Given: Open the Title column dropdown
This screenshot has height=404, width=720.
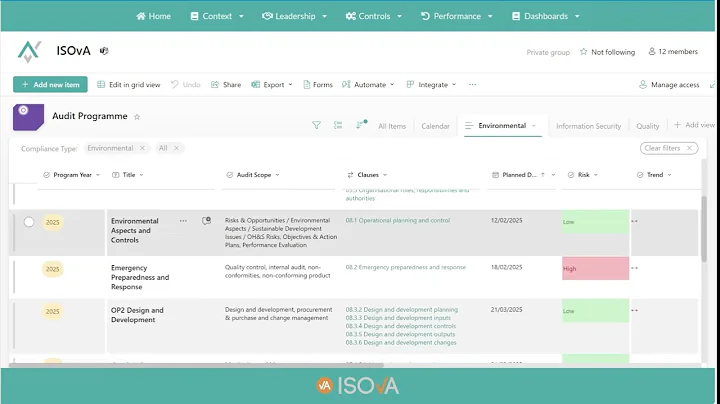Looking at the screenshot, I should (141, 175).
